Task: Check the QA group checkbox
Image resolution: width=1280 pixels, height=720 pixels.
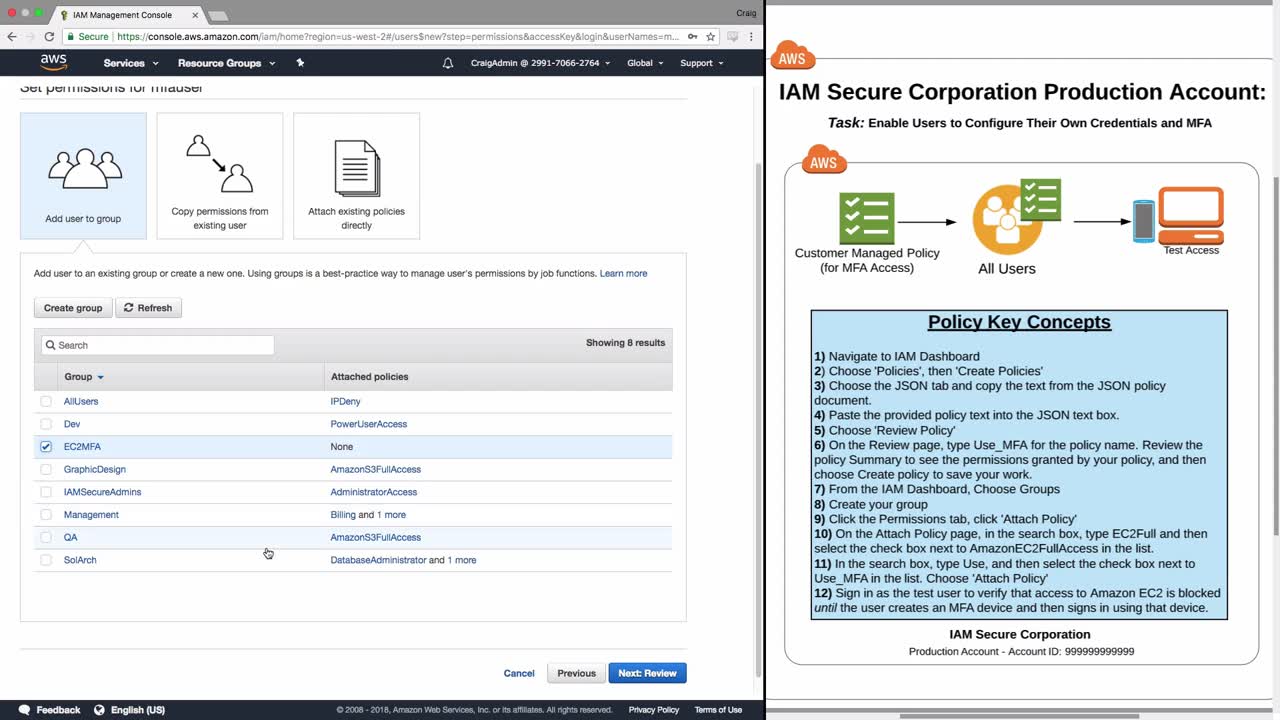Action: tap(46, 537)
